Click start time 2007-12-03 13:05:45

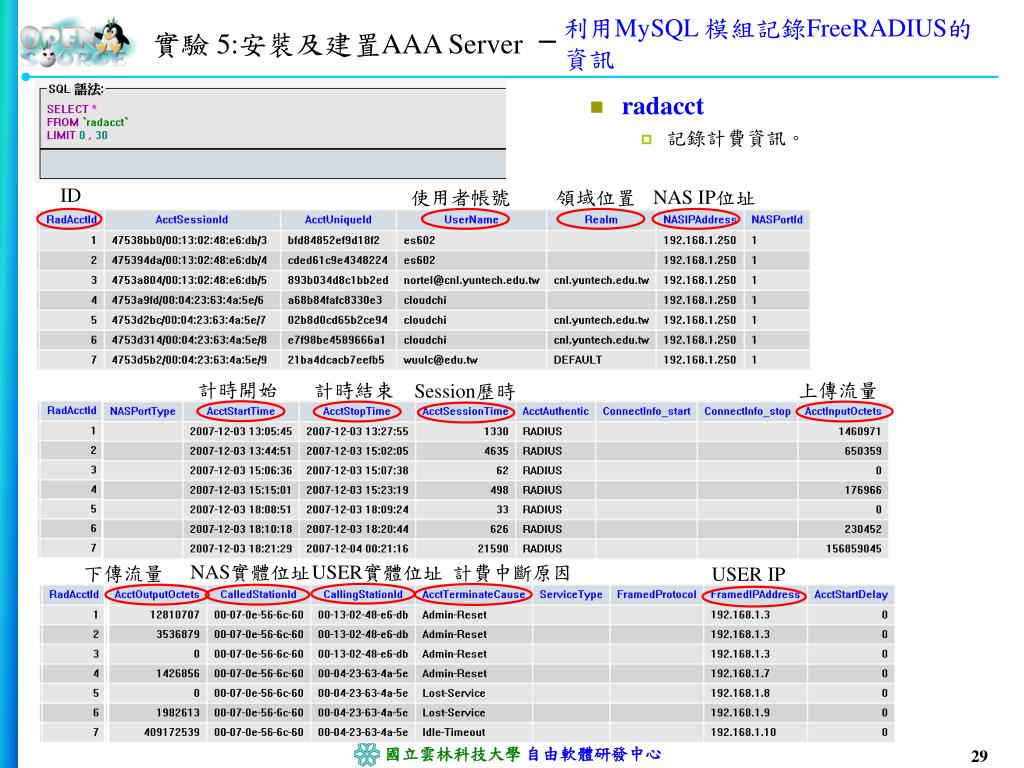pos(240,432)
